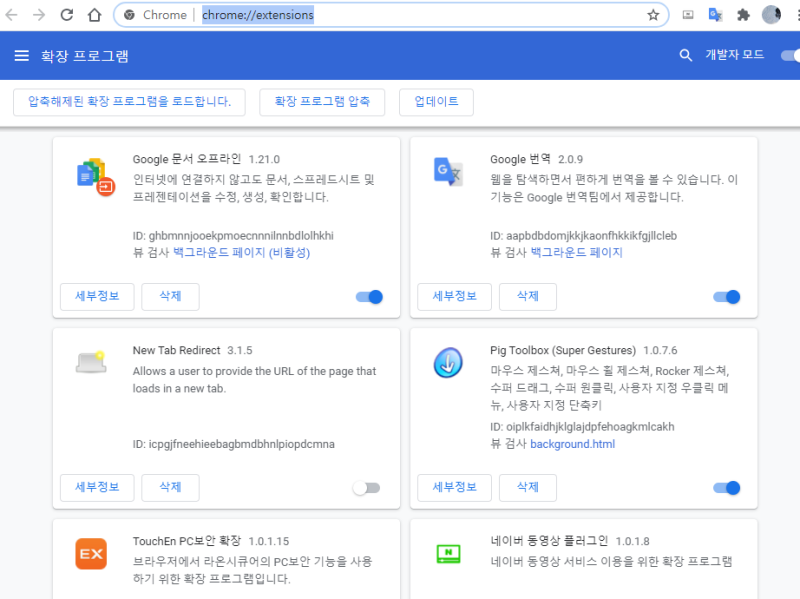Viewport: 800px width, 599px height.
Task: Click the New Tab Redirect extension icon
Action: 91,362
